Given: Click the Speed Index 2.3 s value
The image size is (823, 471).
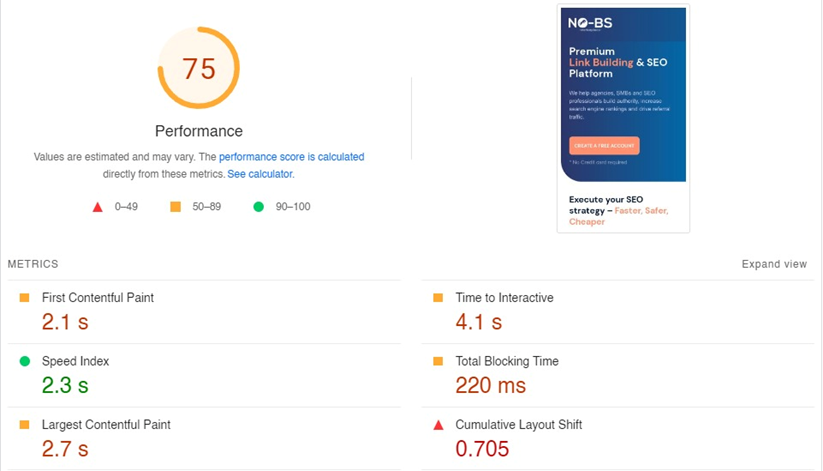Looking at the screenshot, I should [65, 385].
